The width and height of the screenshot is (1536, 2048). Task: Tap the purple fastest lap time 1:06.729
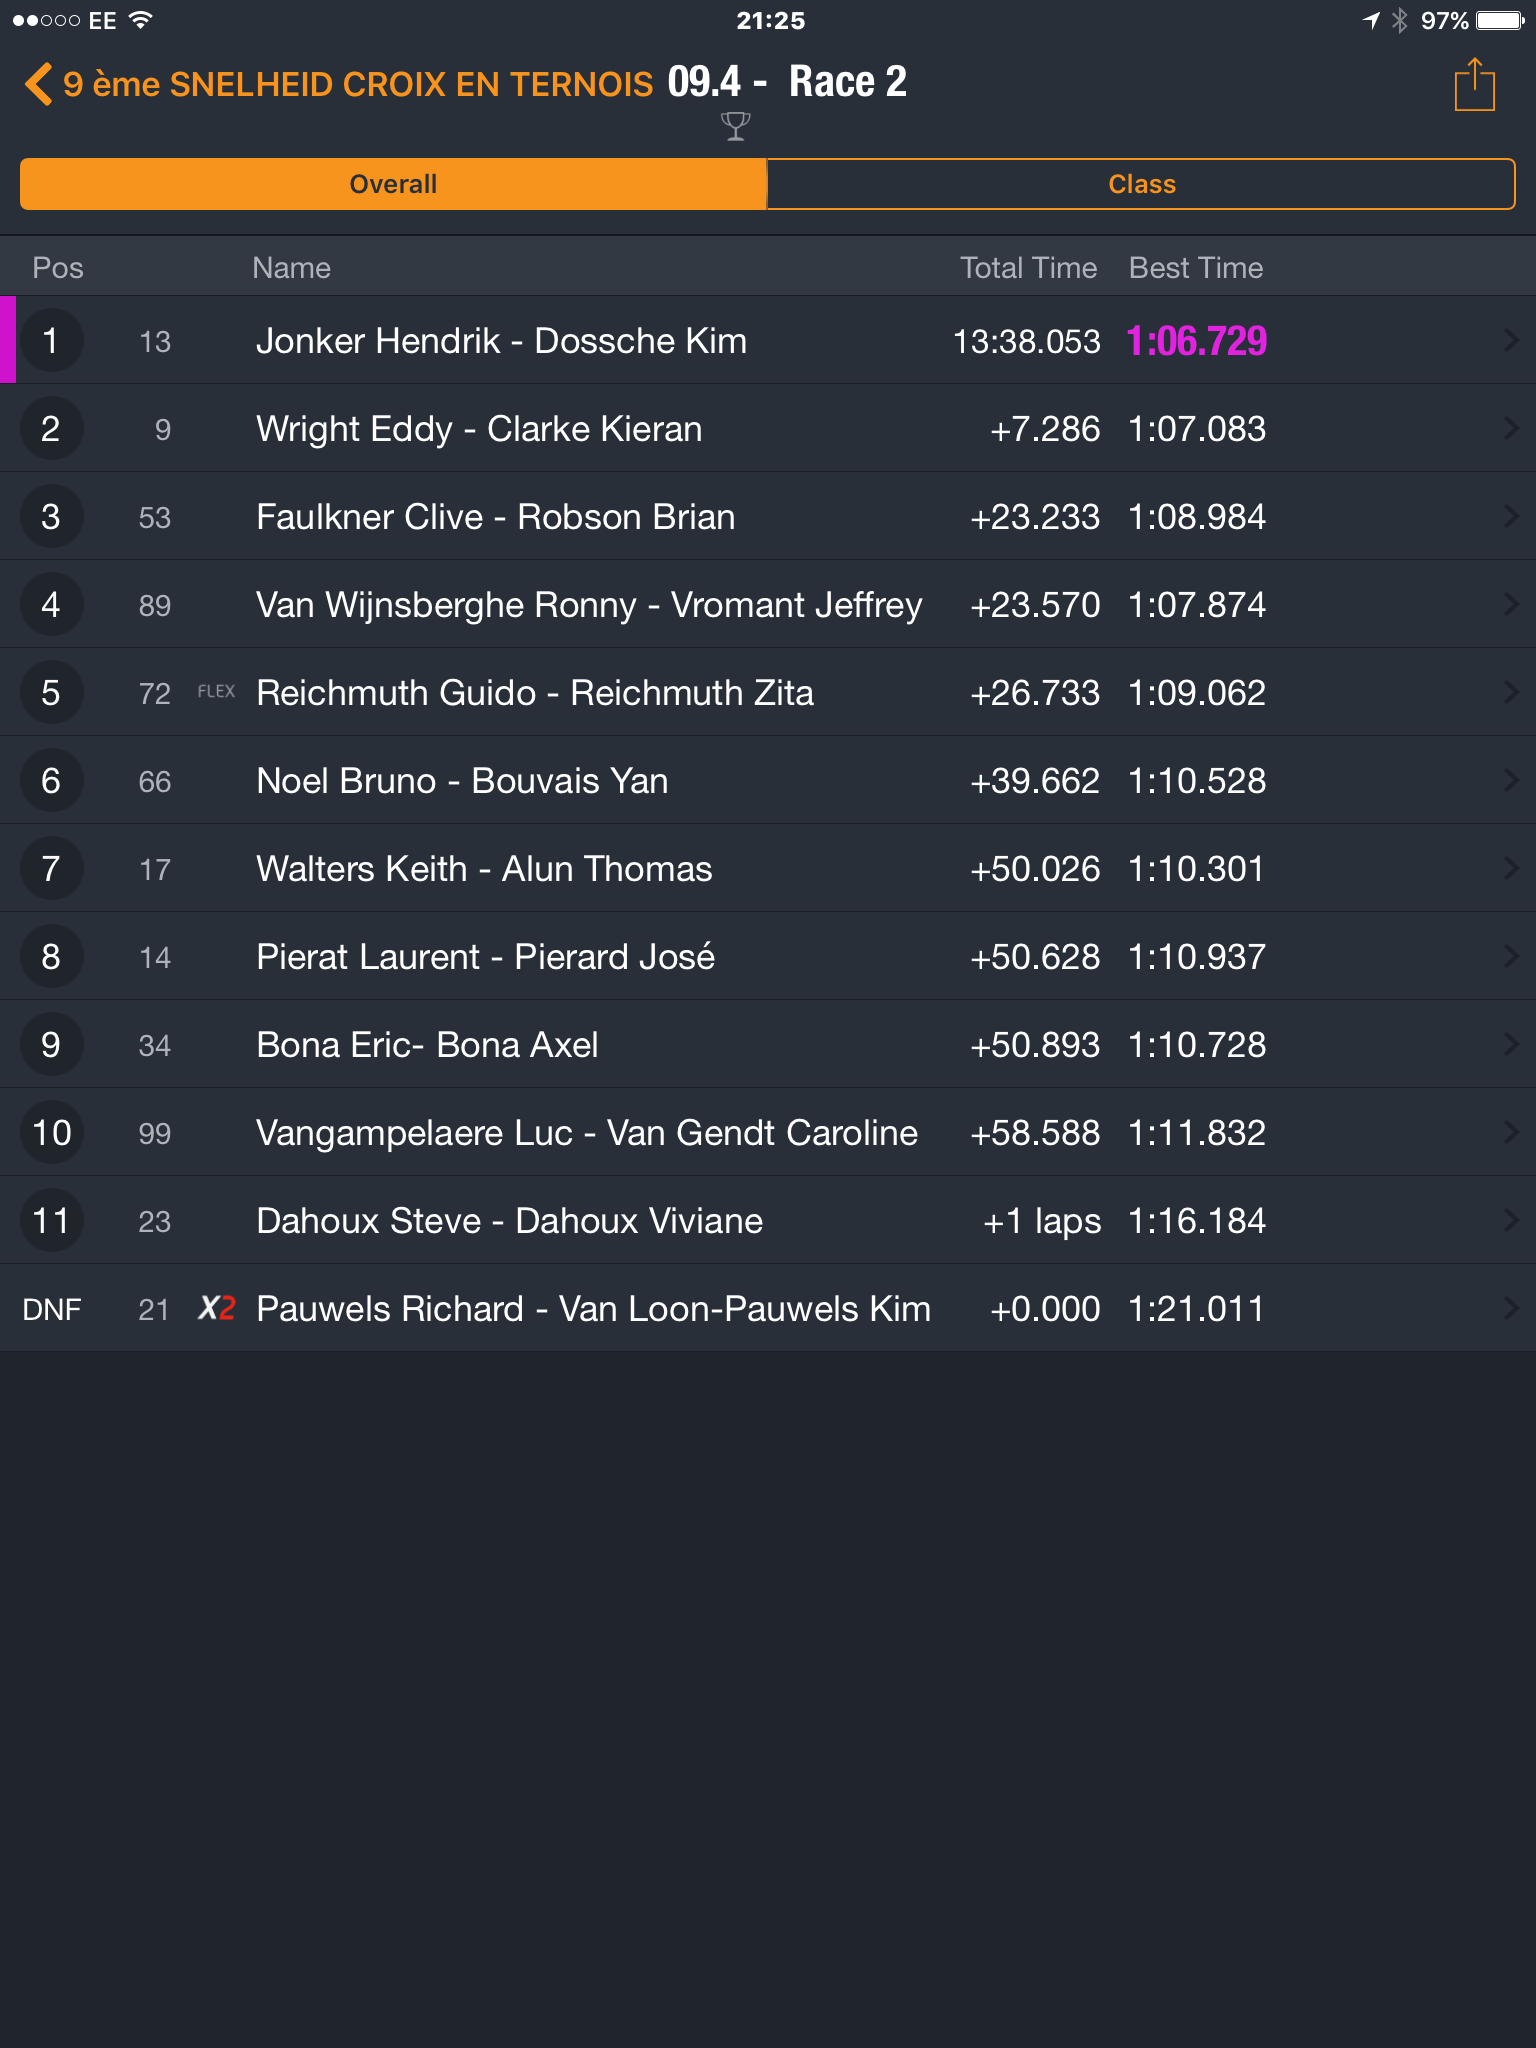click(x=1196, y=341)
